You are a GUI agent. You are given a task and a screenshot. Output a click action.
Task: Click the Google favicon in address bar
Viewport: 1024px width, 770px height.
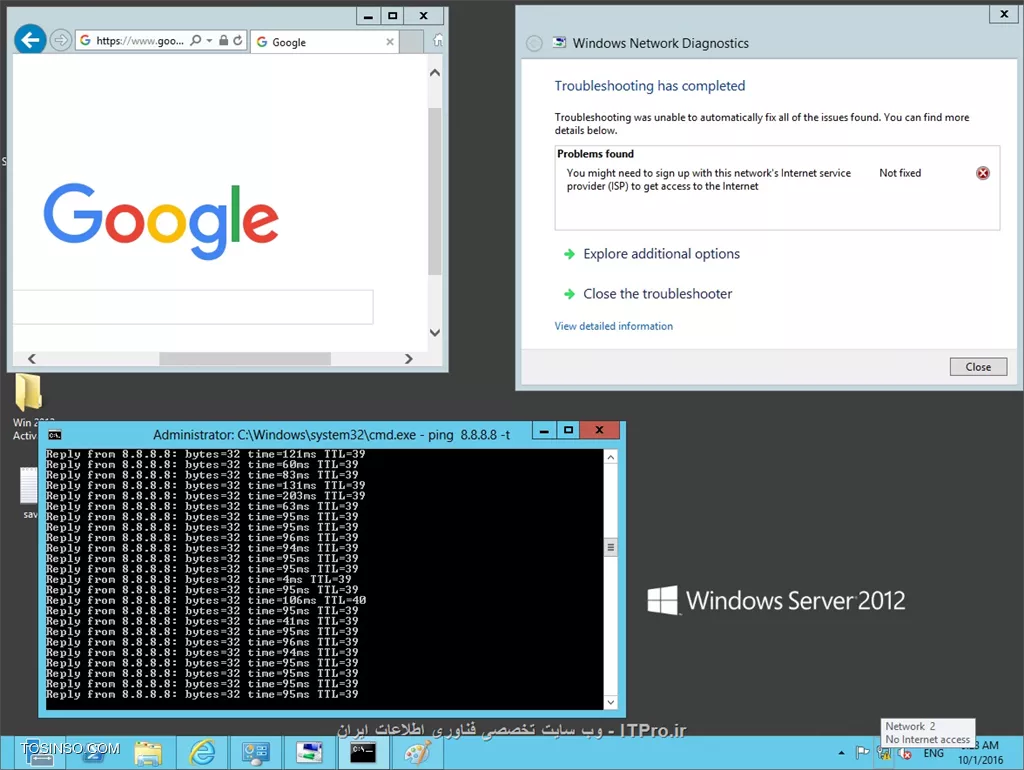coord(86,40)
